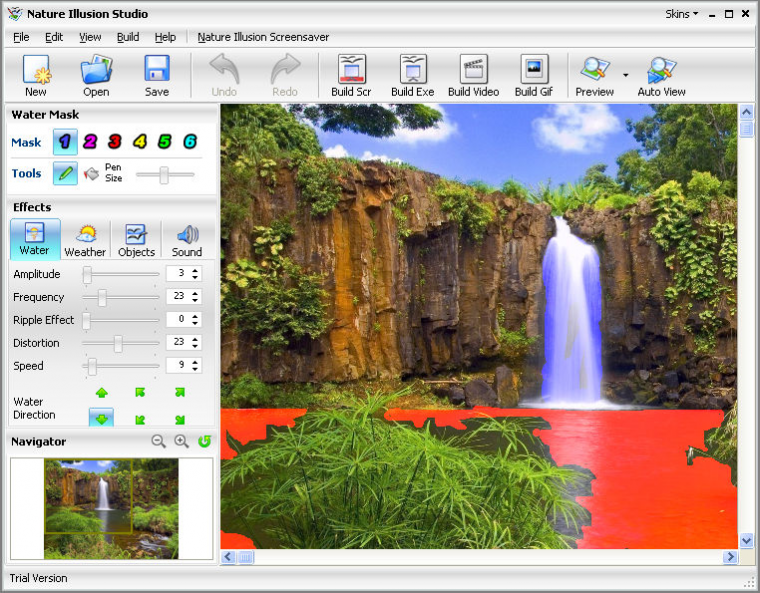Screen dimensions: 760x593
Task: Click the Open button in toolbar
Action: (96, 75)
